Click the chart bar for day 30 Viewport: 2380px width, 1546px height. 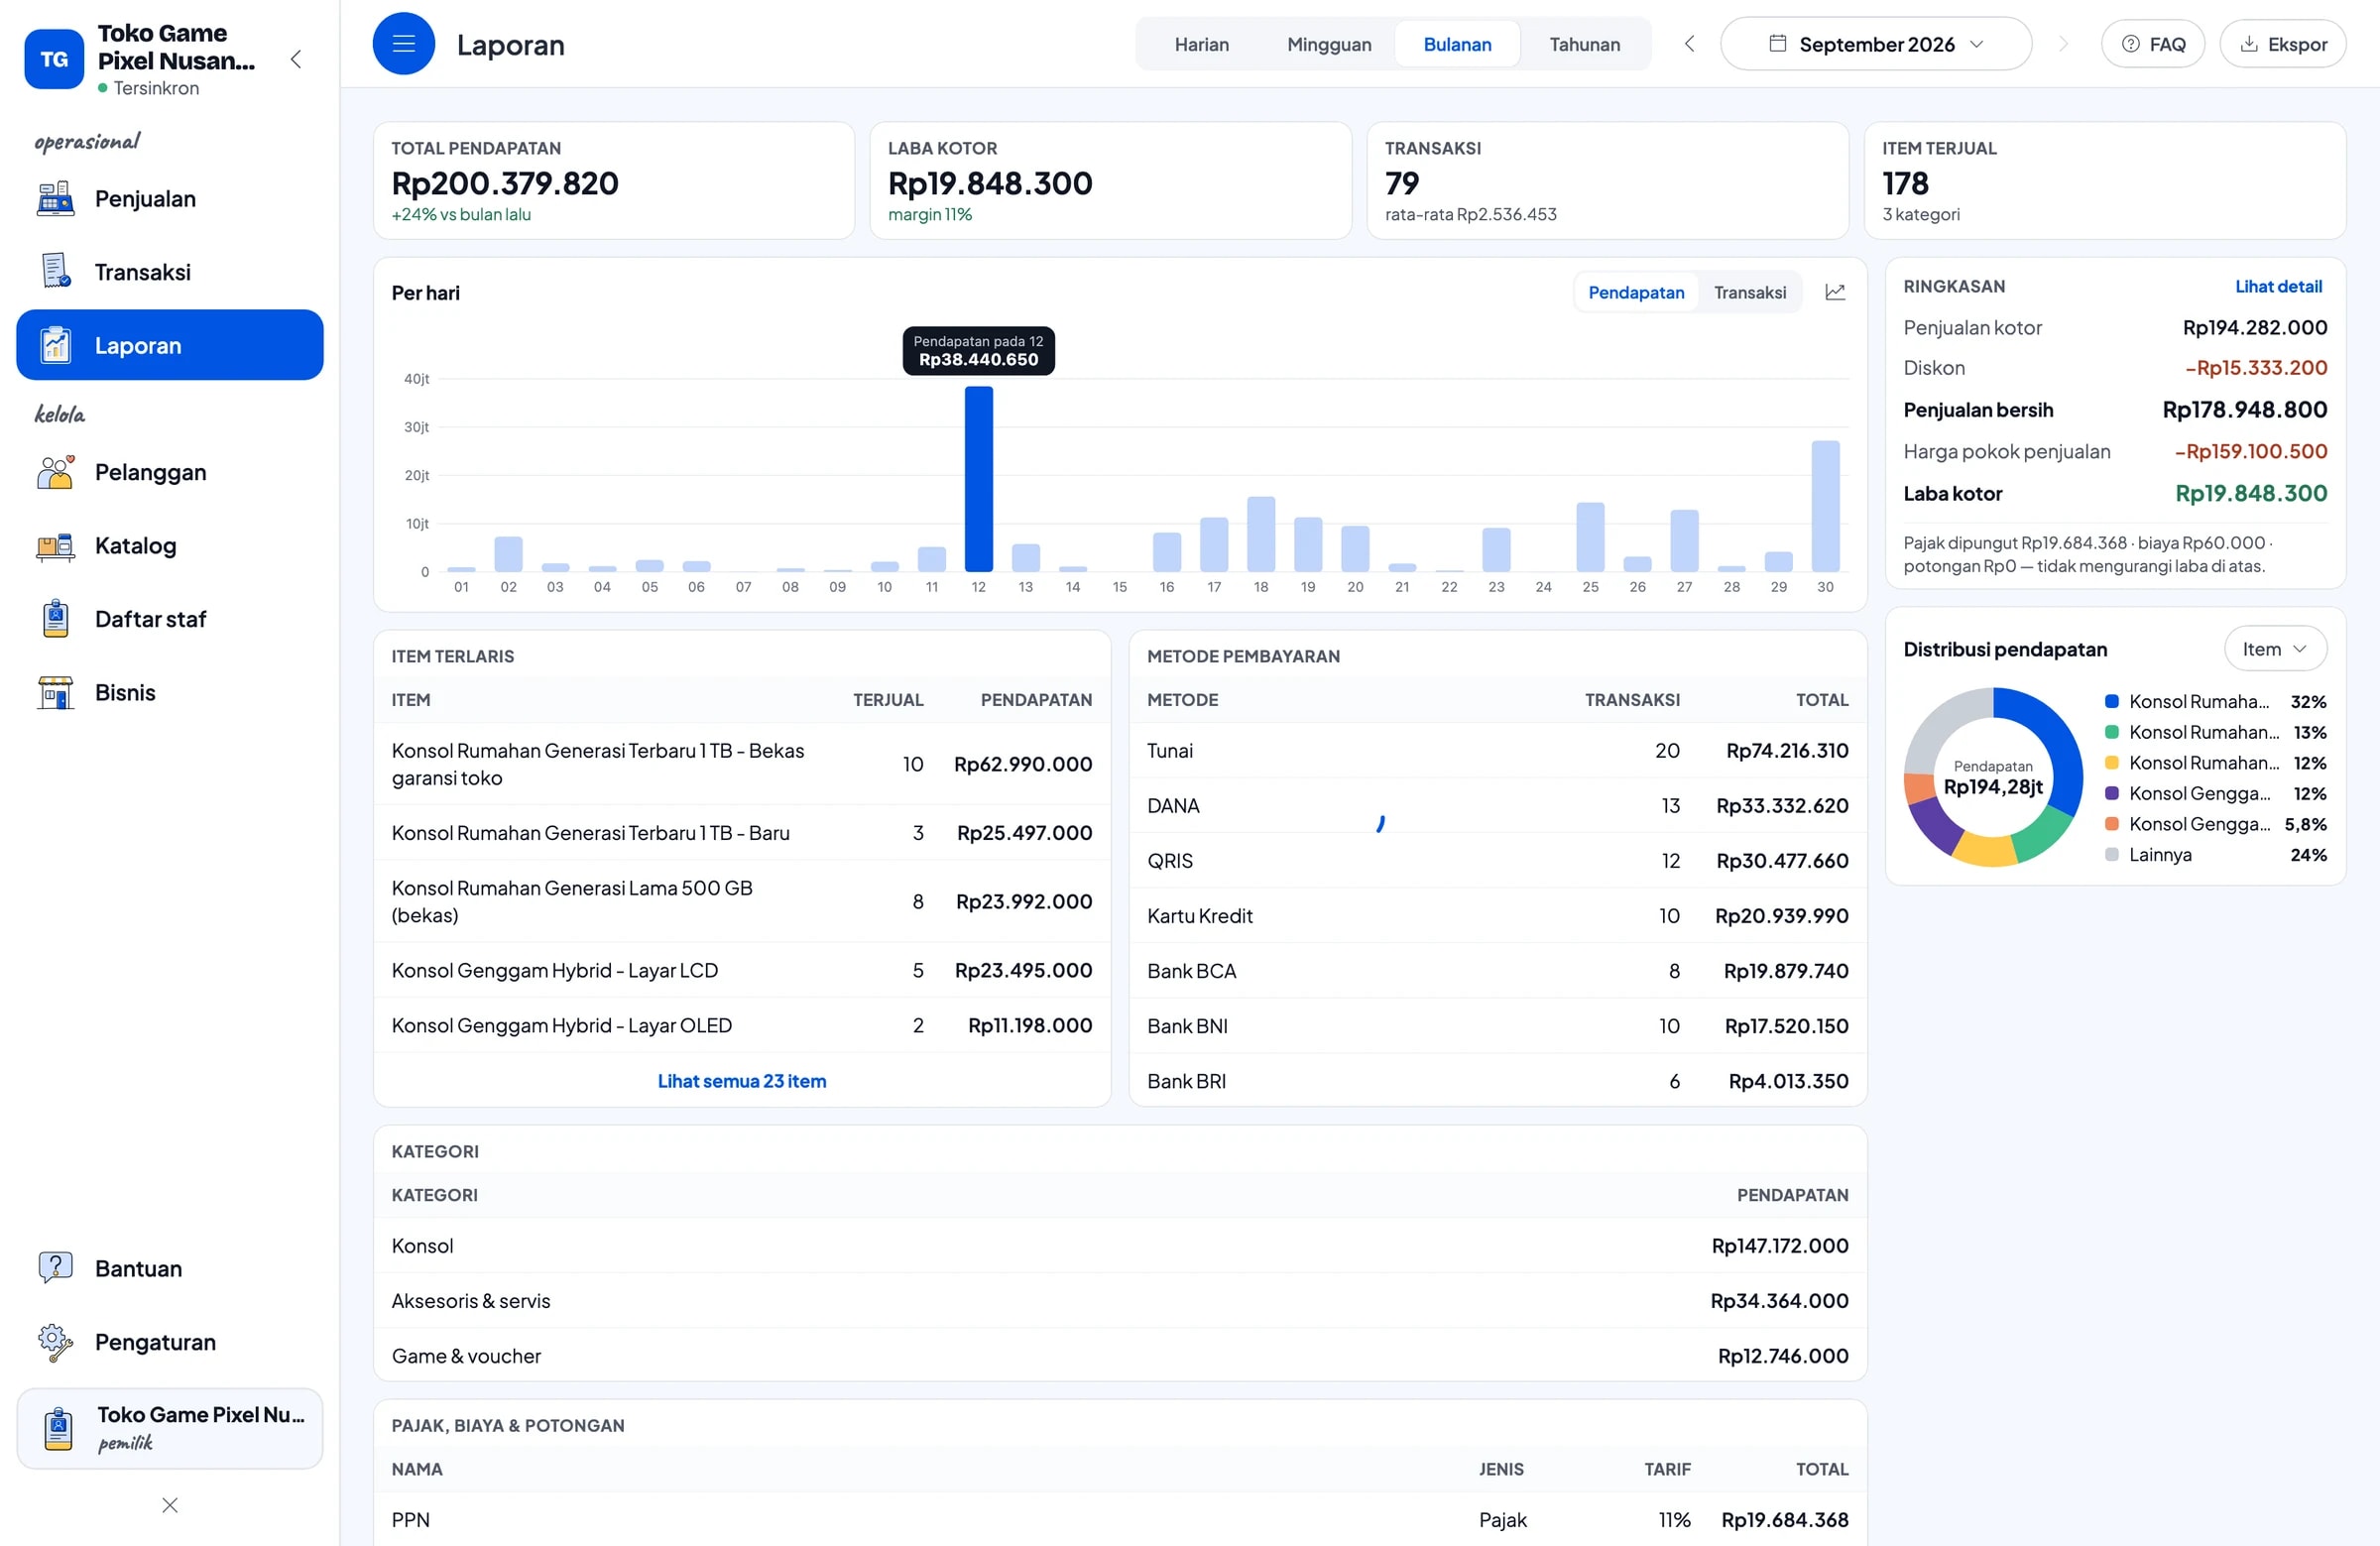tap(1825, 506)
